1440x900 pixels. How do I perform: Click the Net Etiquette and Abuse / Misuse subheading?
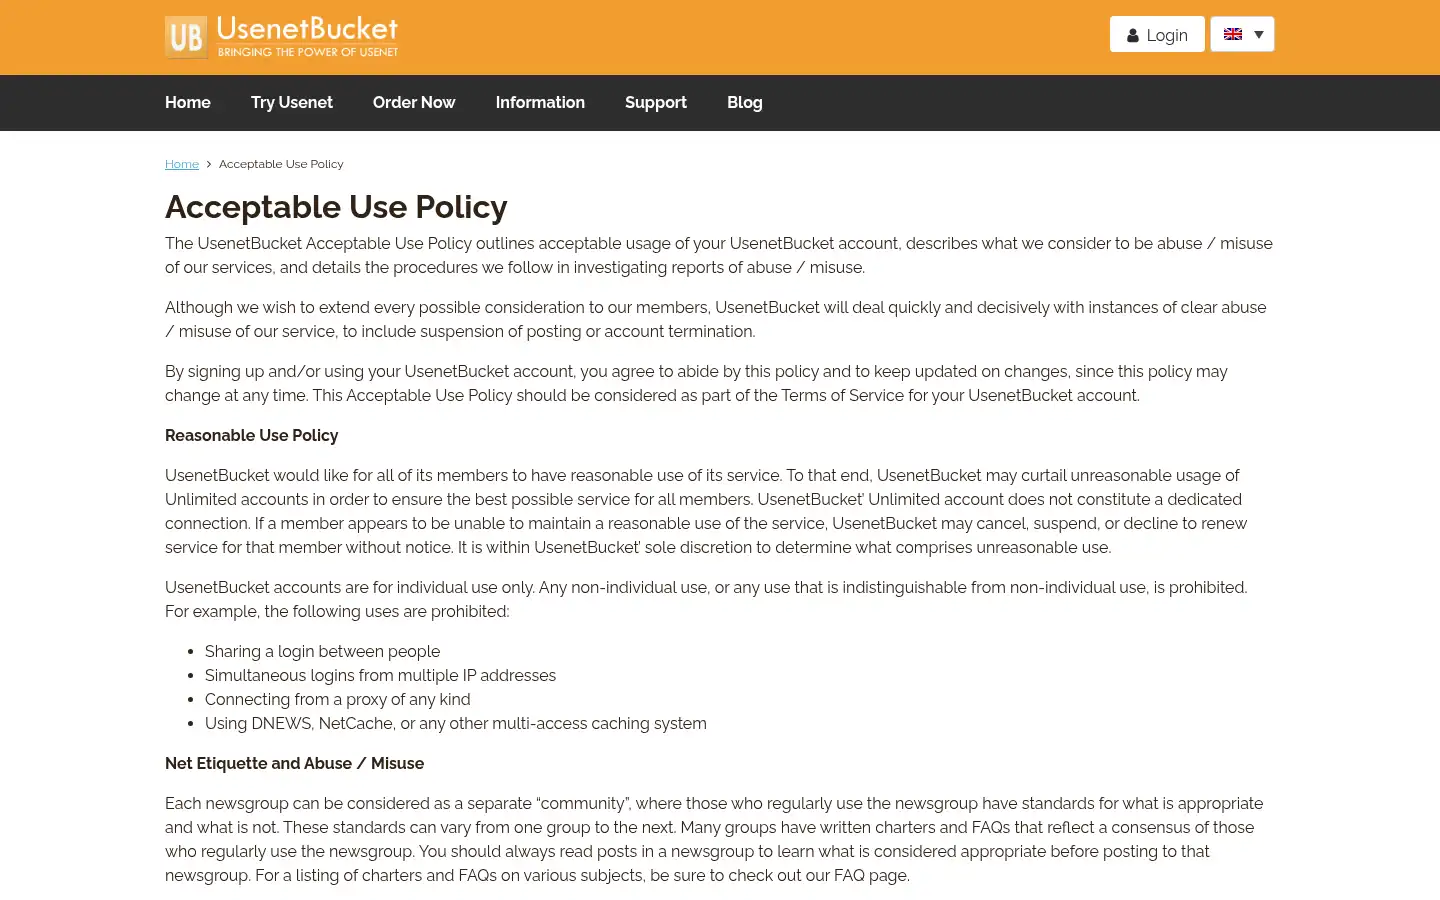[x=295, y=763]
